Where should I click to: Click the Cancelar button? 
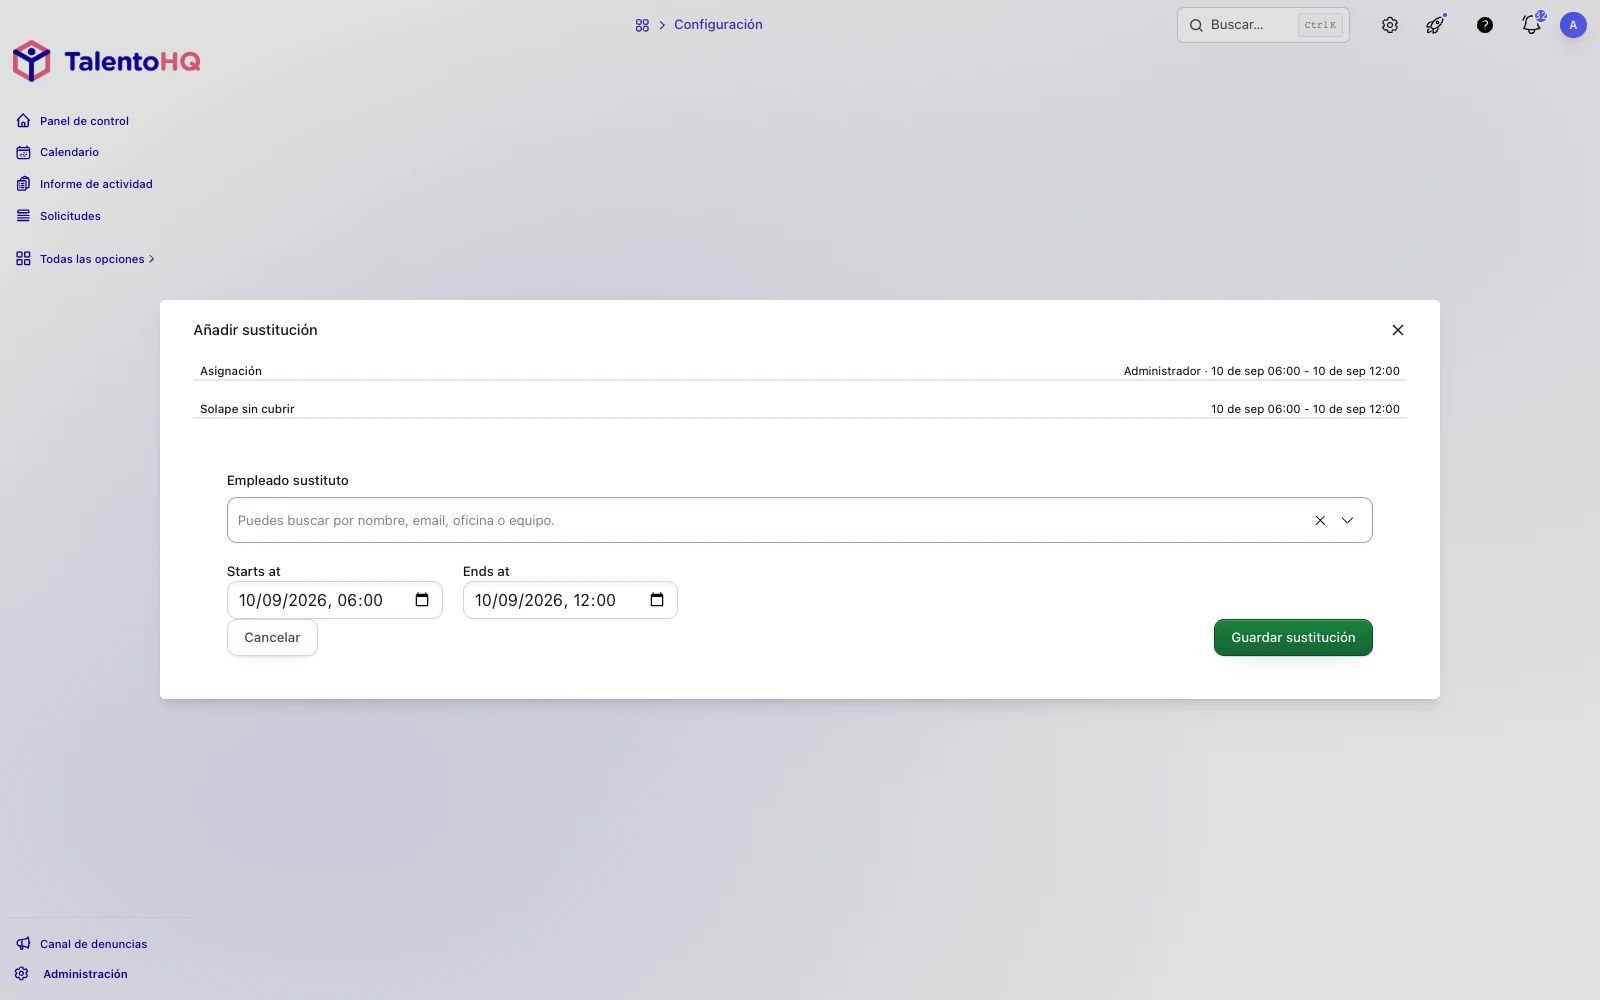[x=272, y=638]
